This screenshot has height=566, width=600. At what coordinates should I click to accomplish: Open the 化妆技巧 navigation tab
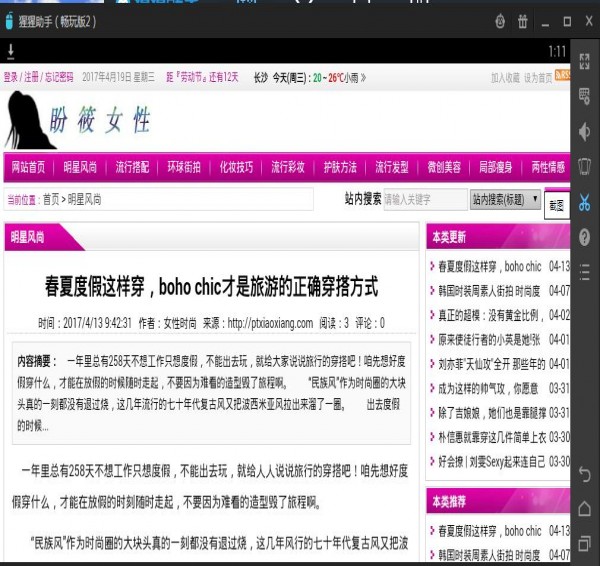pos(236,167)
